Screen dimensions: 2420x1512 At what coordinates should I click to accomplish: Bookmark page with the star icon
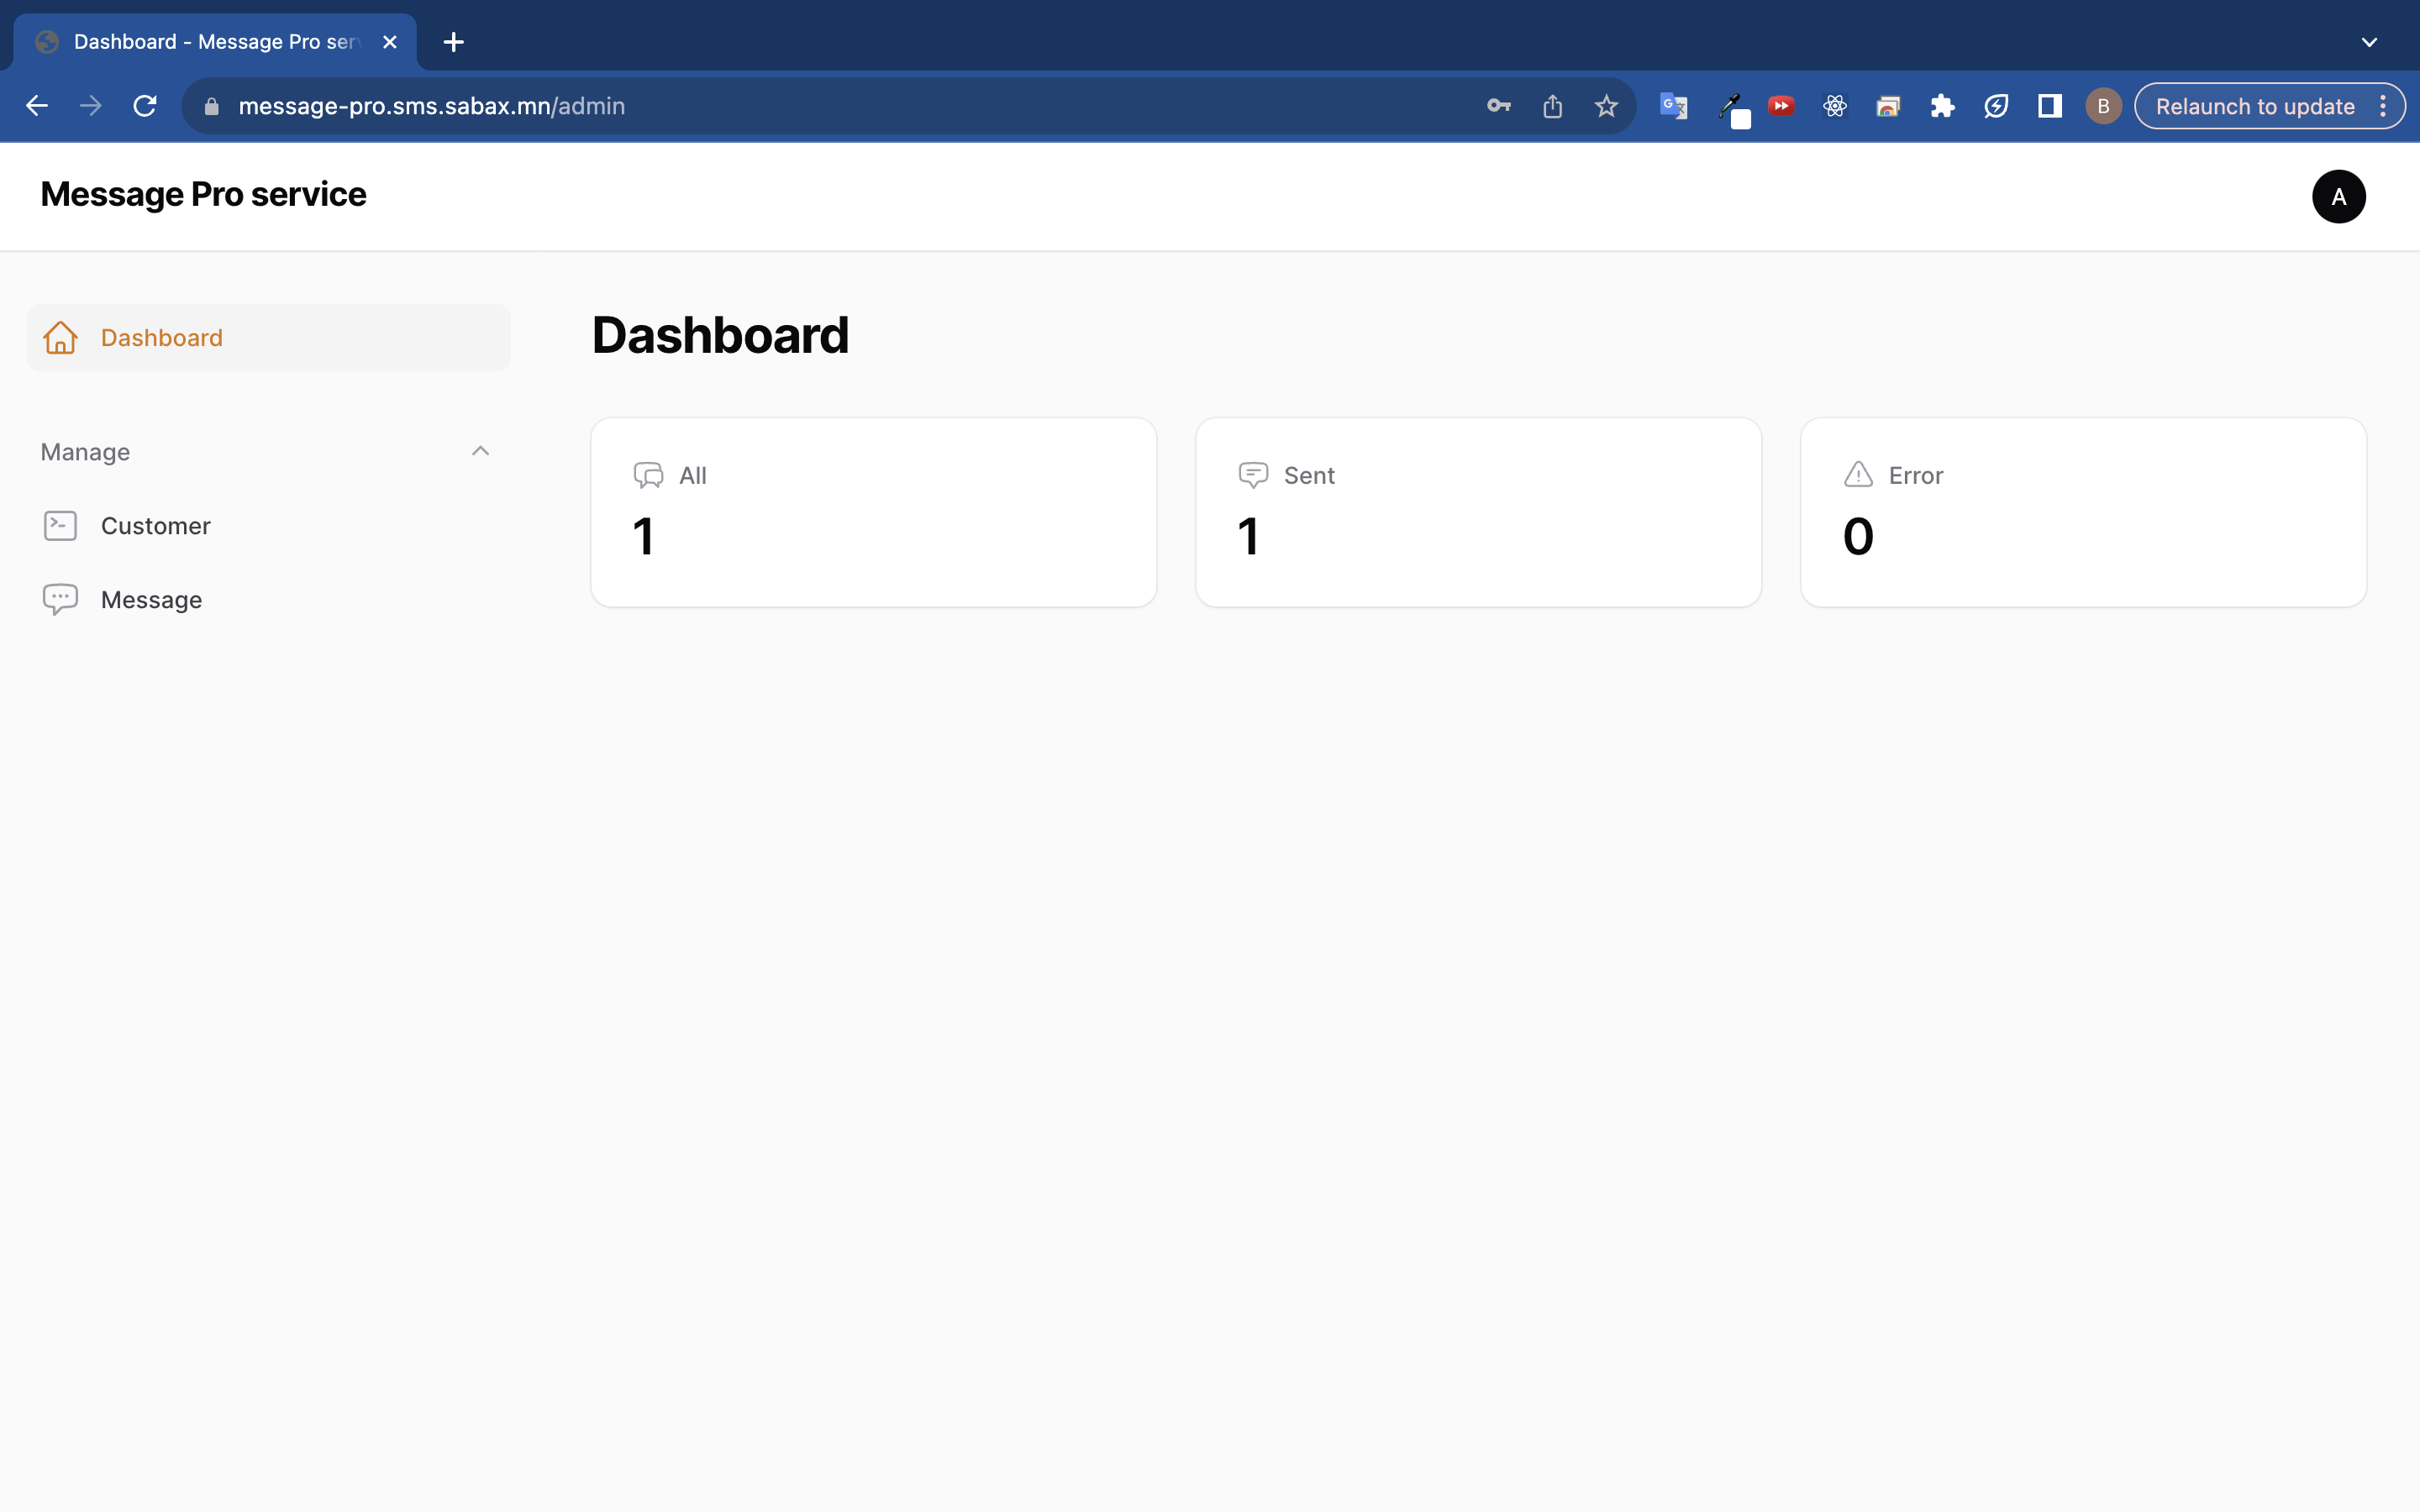1606,106
